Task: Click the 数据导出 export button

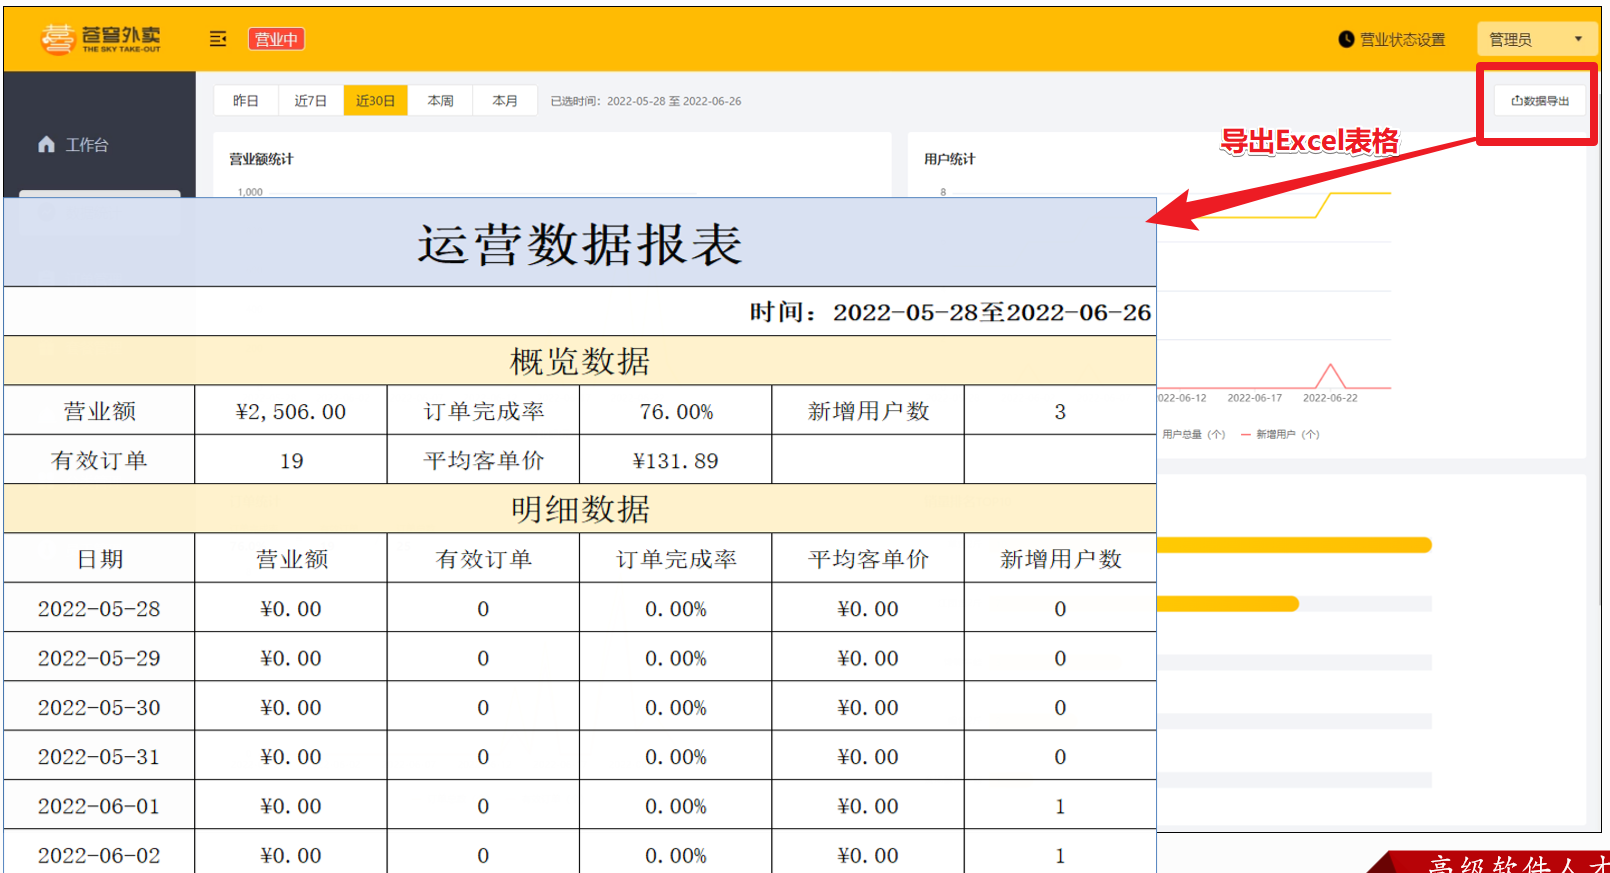Action: pos(1540,101)
